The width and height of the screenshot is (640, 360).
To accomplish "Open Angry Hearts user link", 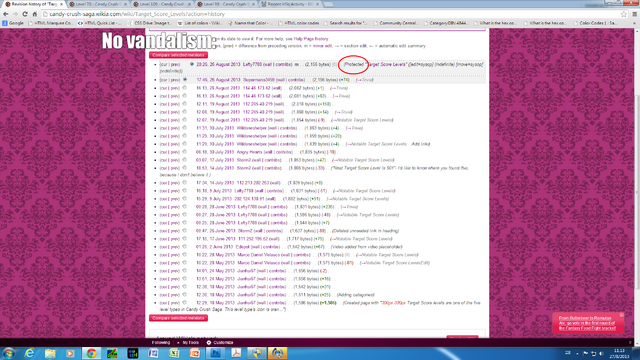I will click(249, 152).
